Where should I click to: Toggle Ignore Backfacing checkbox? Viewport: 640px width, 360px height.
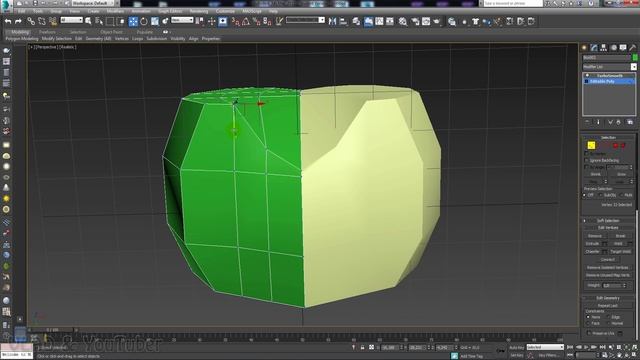[x=587, y=160]
